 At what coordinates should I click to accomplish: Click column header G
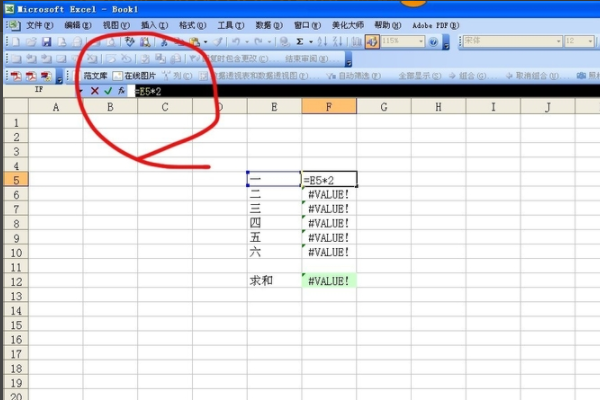(x=384, y=106)
